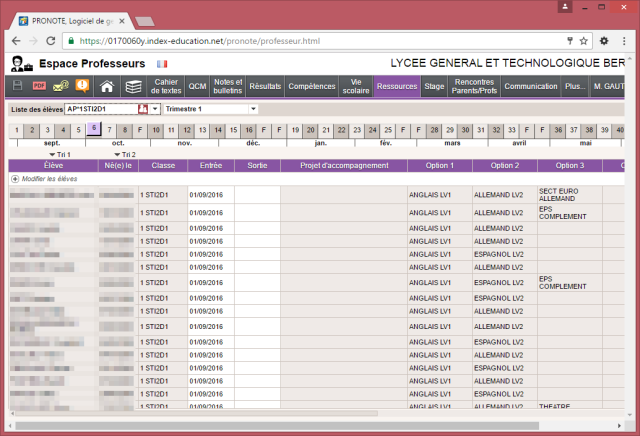The height and width of the screenshot is (436, 640).
Task: Click the save floppy disk icon
Action: [x=18, y=87]
